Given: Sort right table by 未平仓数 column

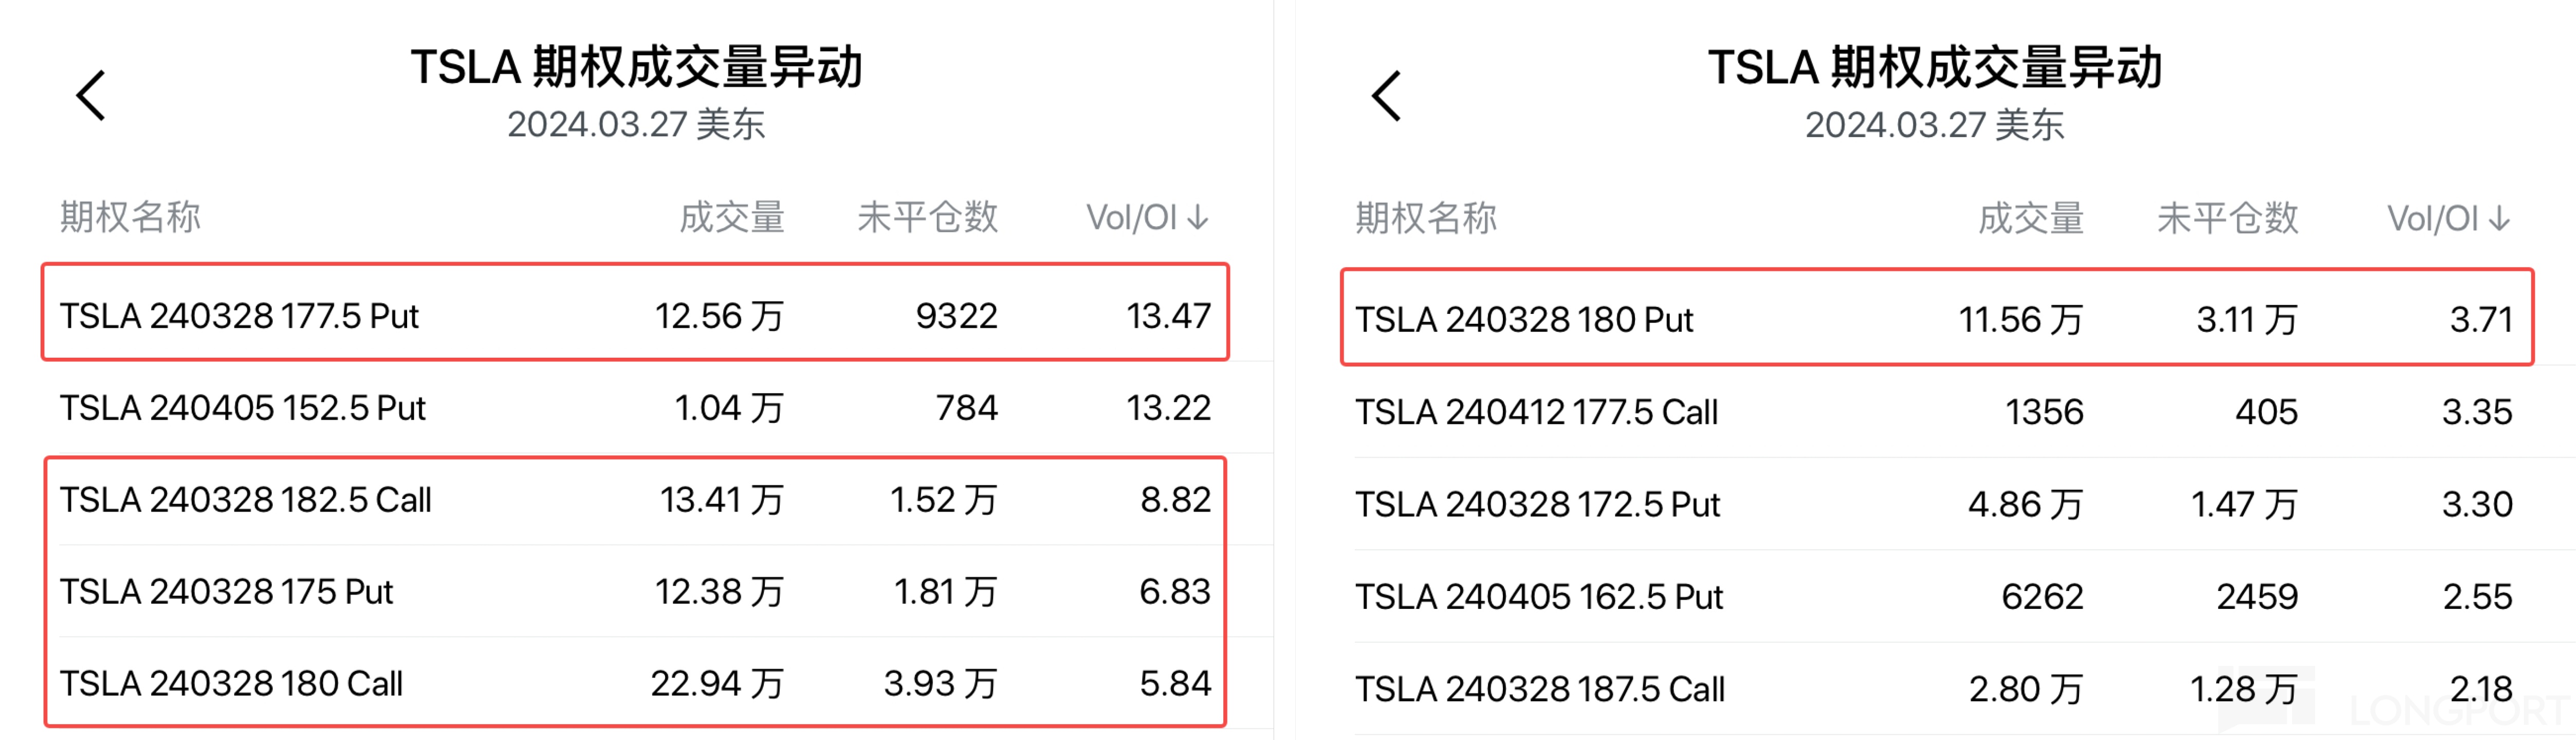Looking at the screenshot, I should (x=2227, y=218).
